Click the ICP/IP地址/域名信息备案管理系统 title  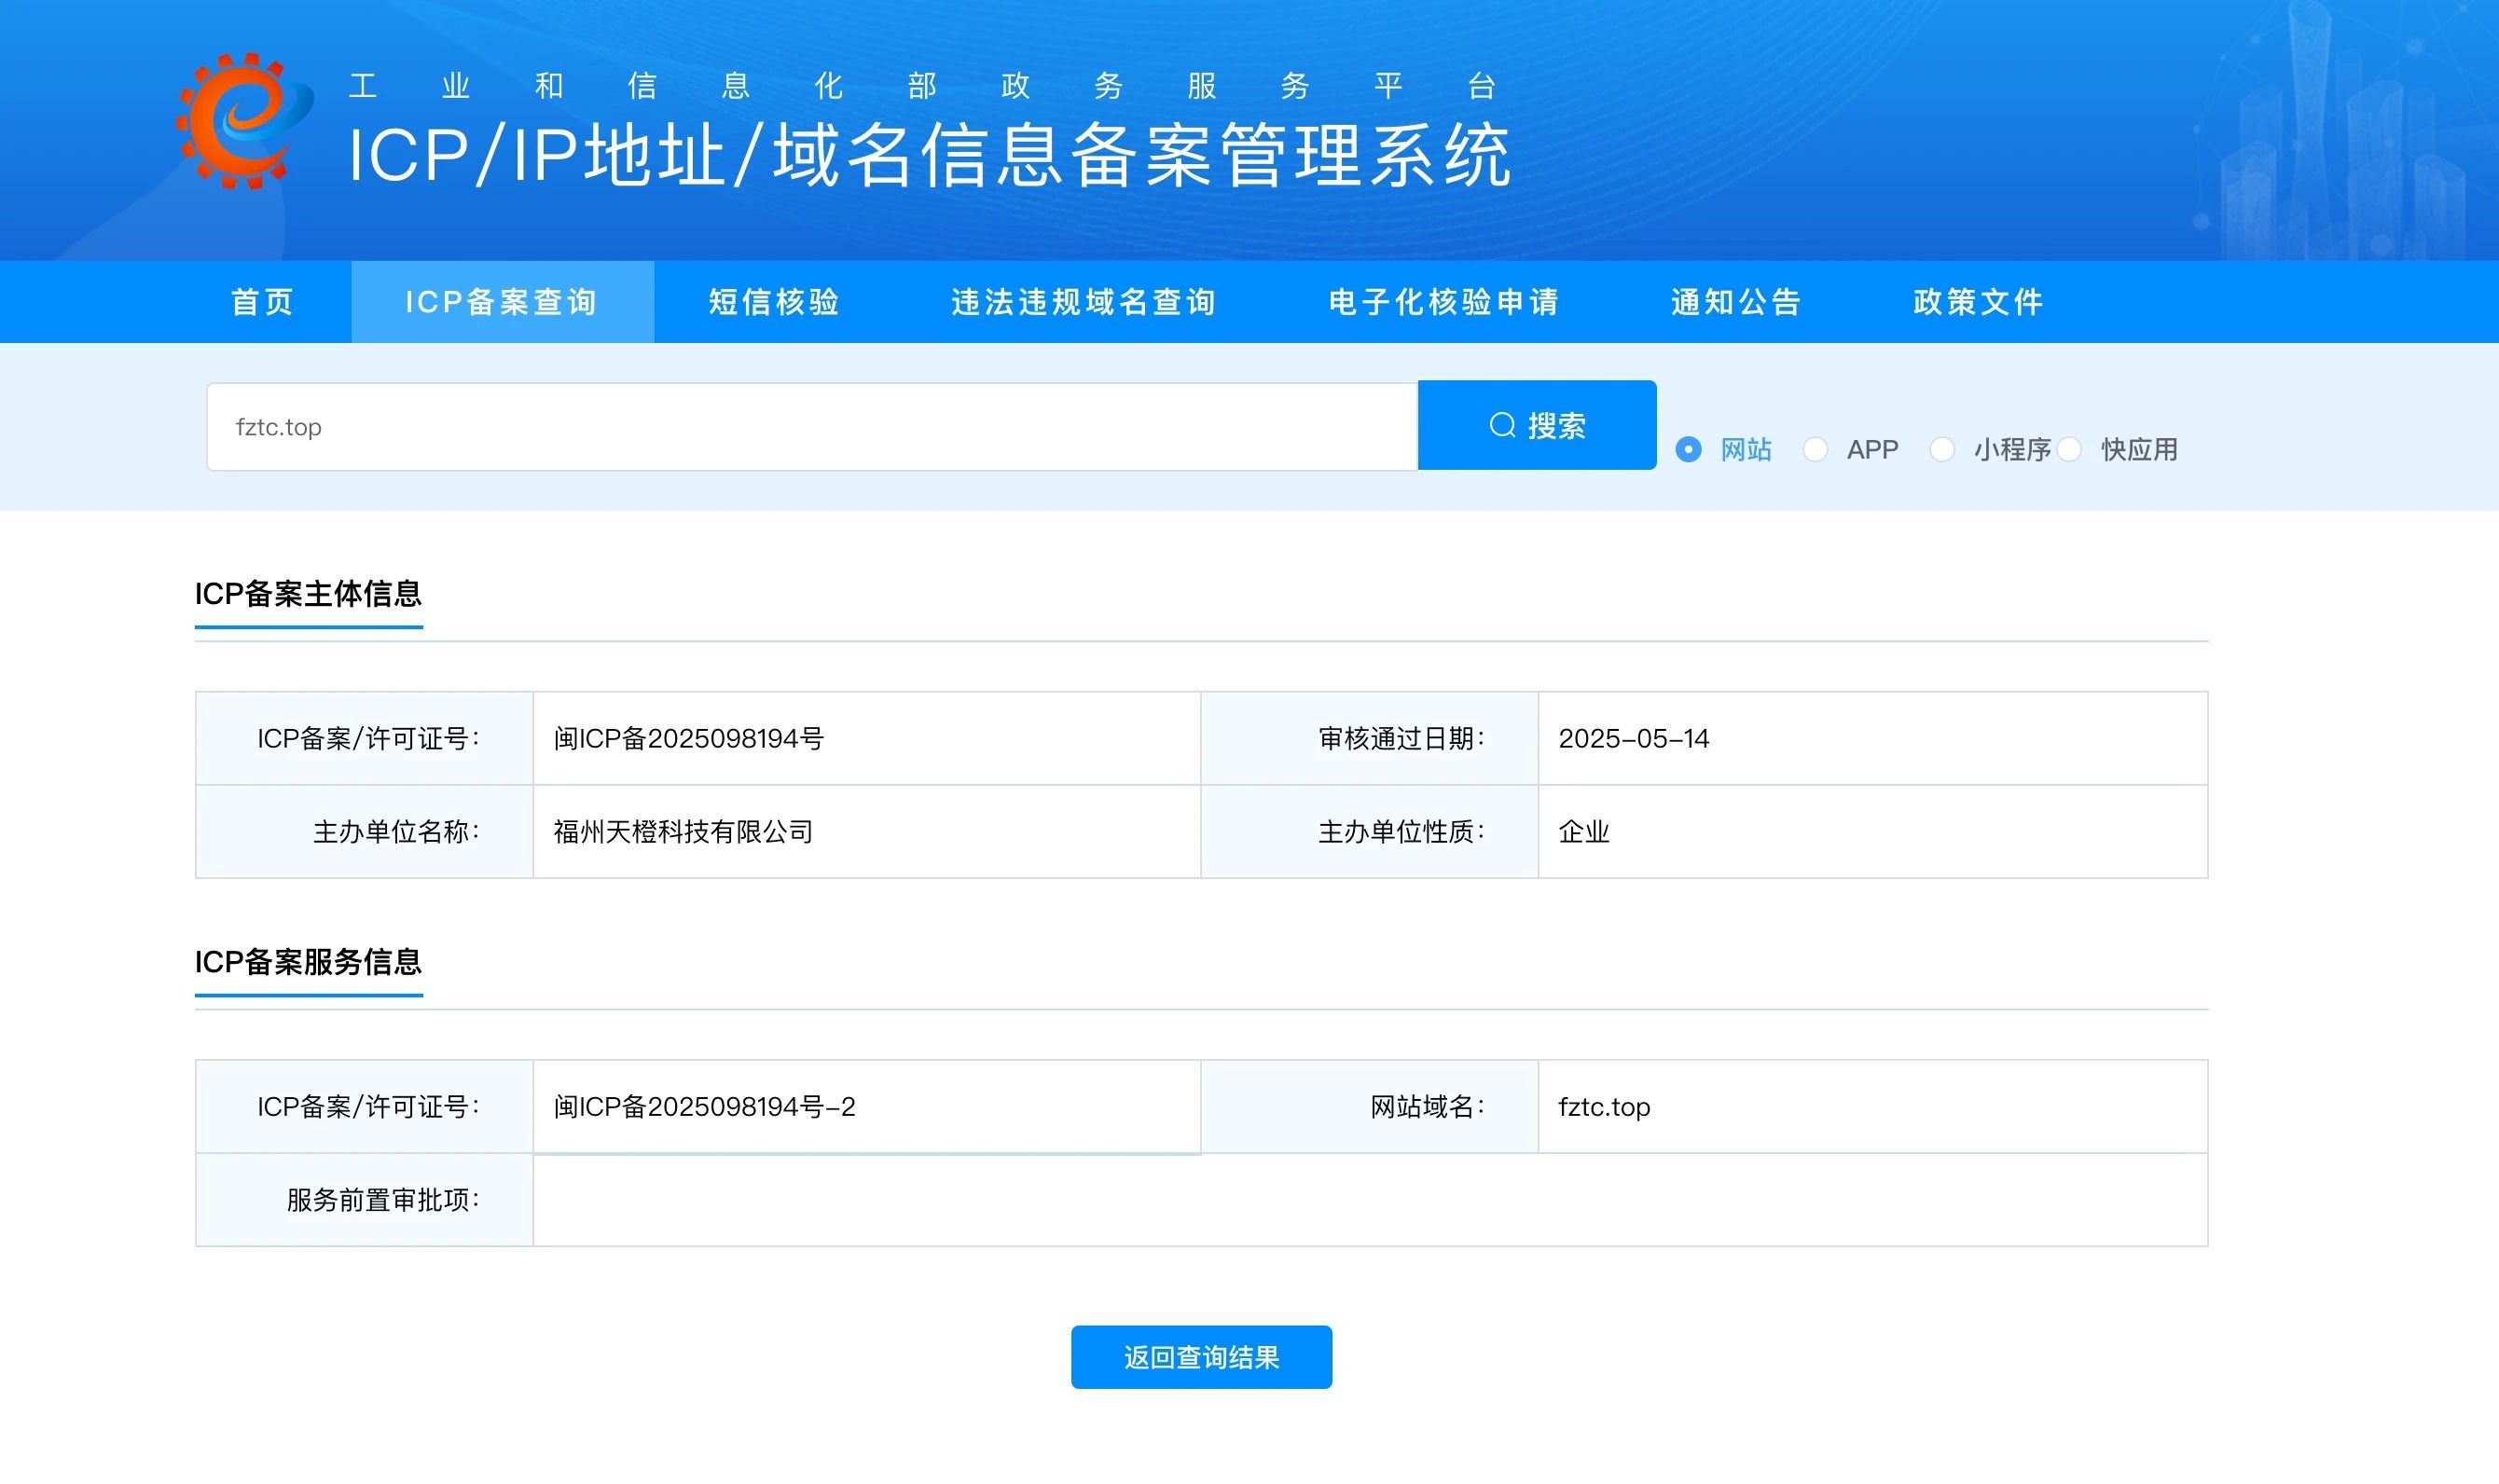[930, 157]
